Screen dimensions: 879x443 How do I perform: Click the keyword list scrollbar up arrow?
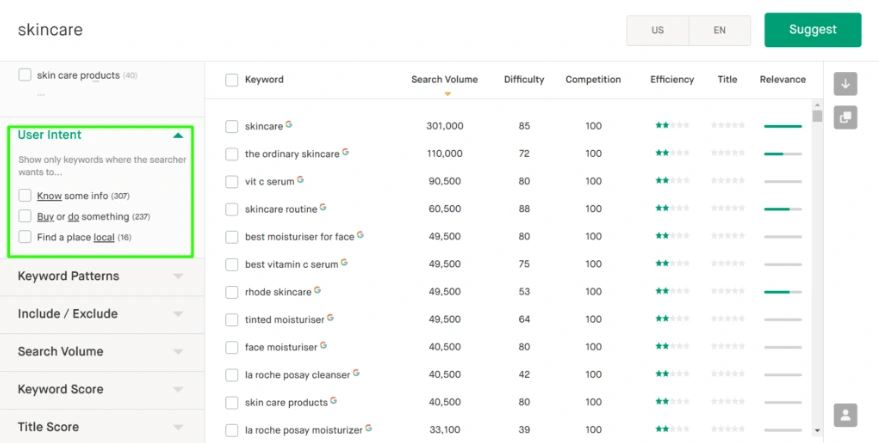tap(817, 105)
